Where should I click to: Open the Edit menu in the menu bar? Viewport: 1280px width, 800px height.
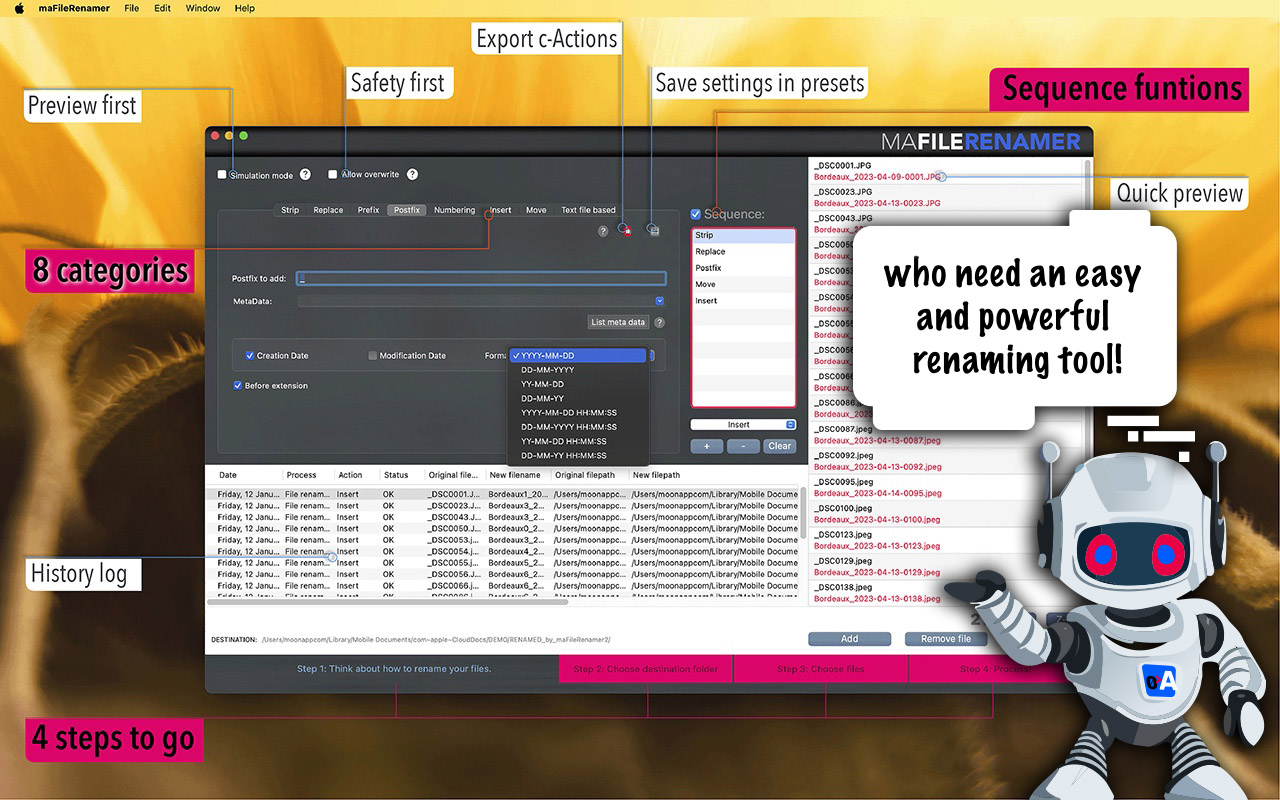coord(162,8)
